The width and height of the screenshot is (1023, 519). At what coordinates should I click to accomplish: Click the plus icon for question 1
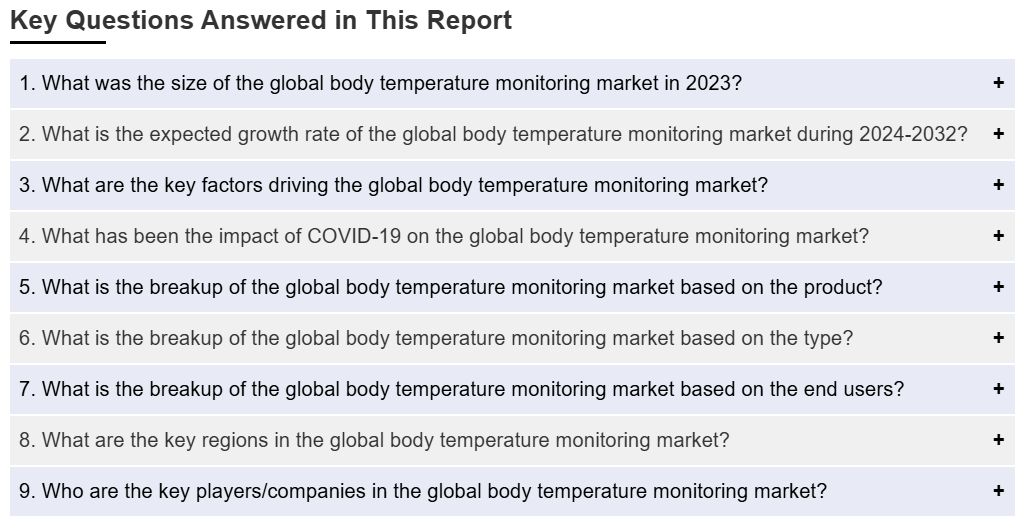(x=998, y=83)
